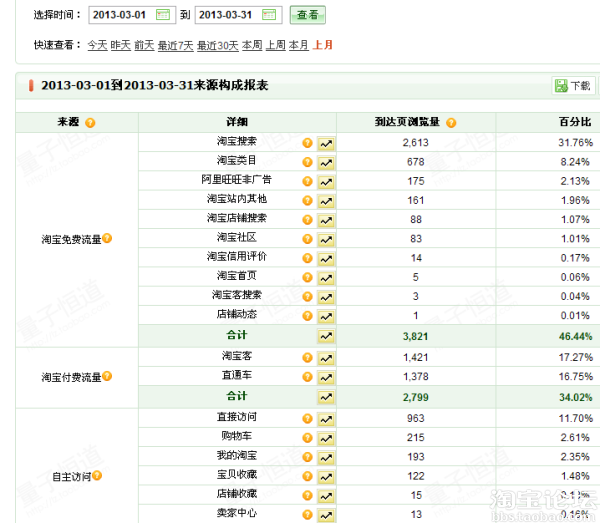The width and height of the screenshot is (600, 523).
Task: Click the help icon for 直接访问
Action: pos(307,419)
